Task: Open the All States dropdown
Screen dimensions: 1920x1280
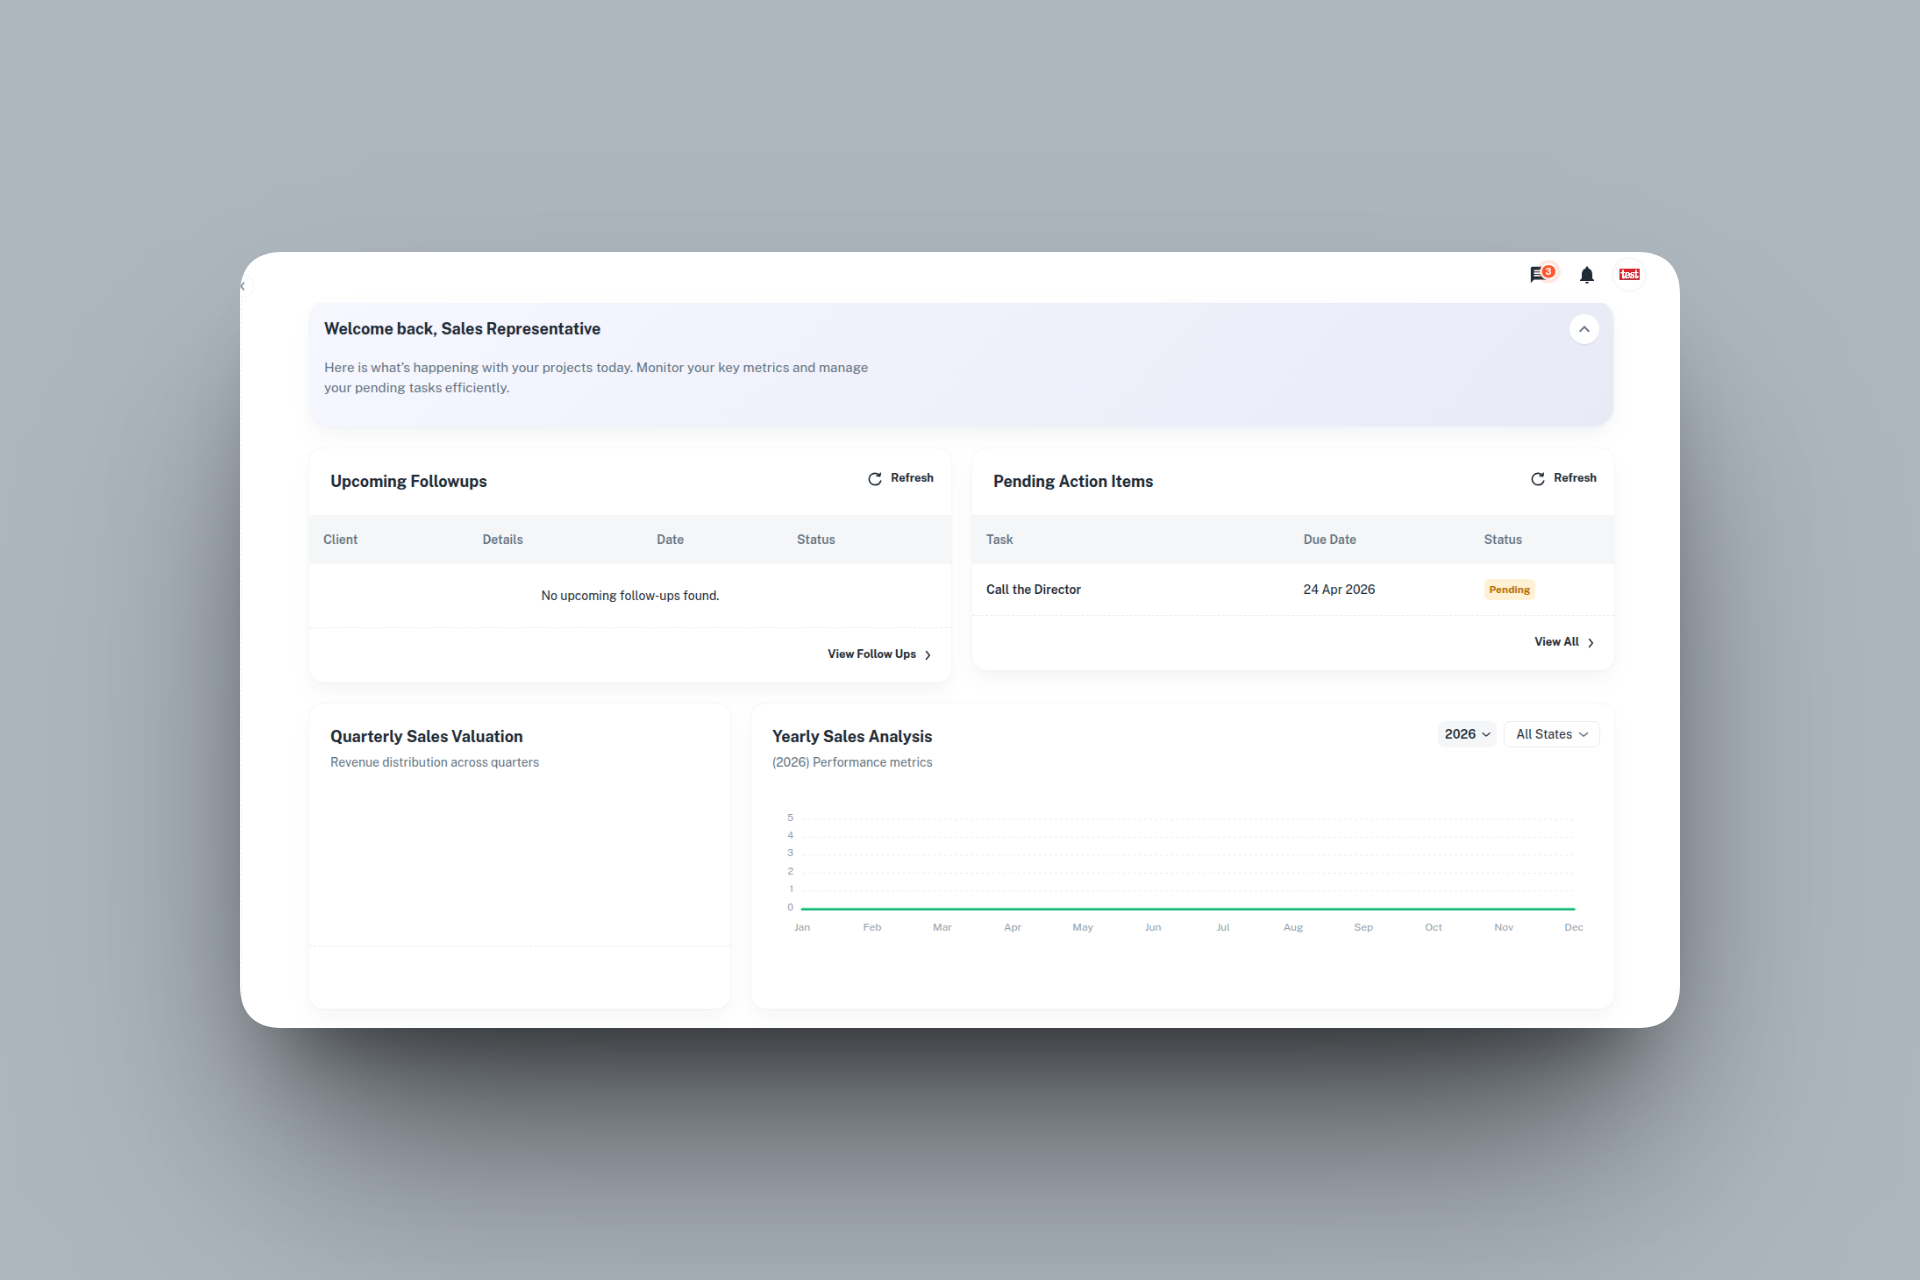Action: [x=1551, y=734]
